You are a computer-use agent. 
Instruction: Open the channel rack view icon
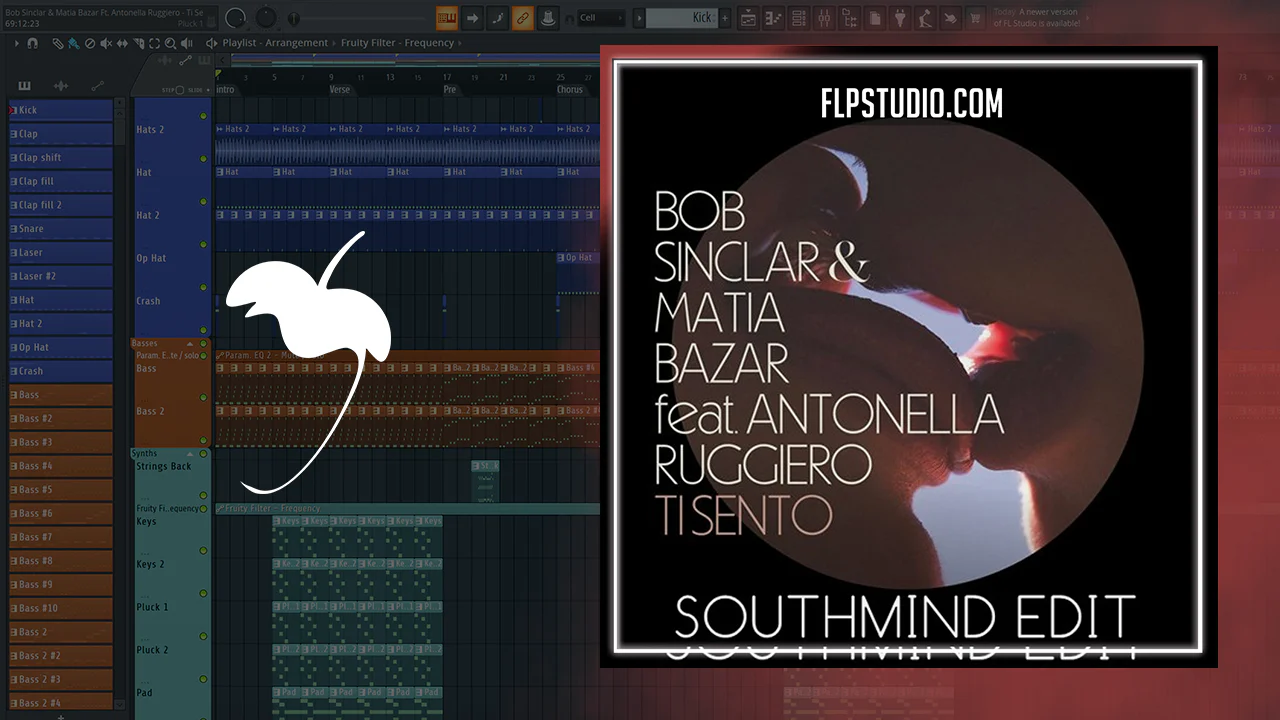[799, 17]
